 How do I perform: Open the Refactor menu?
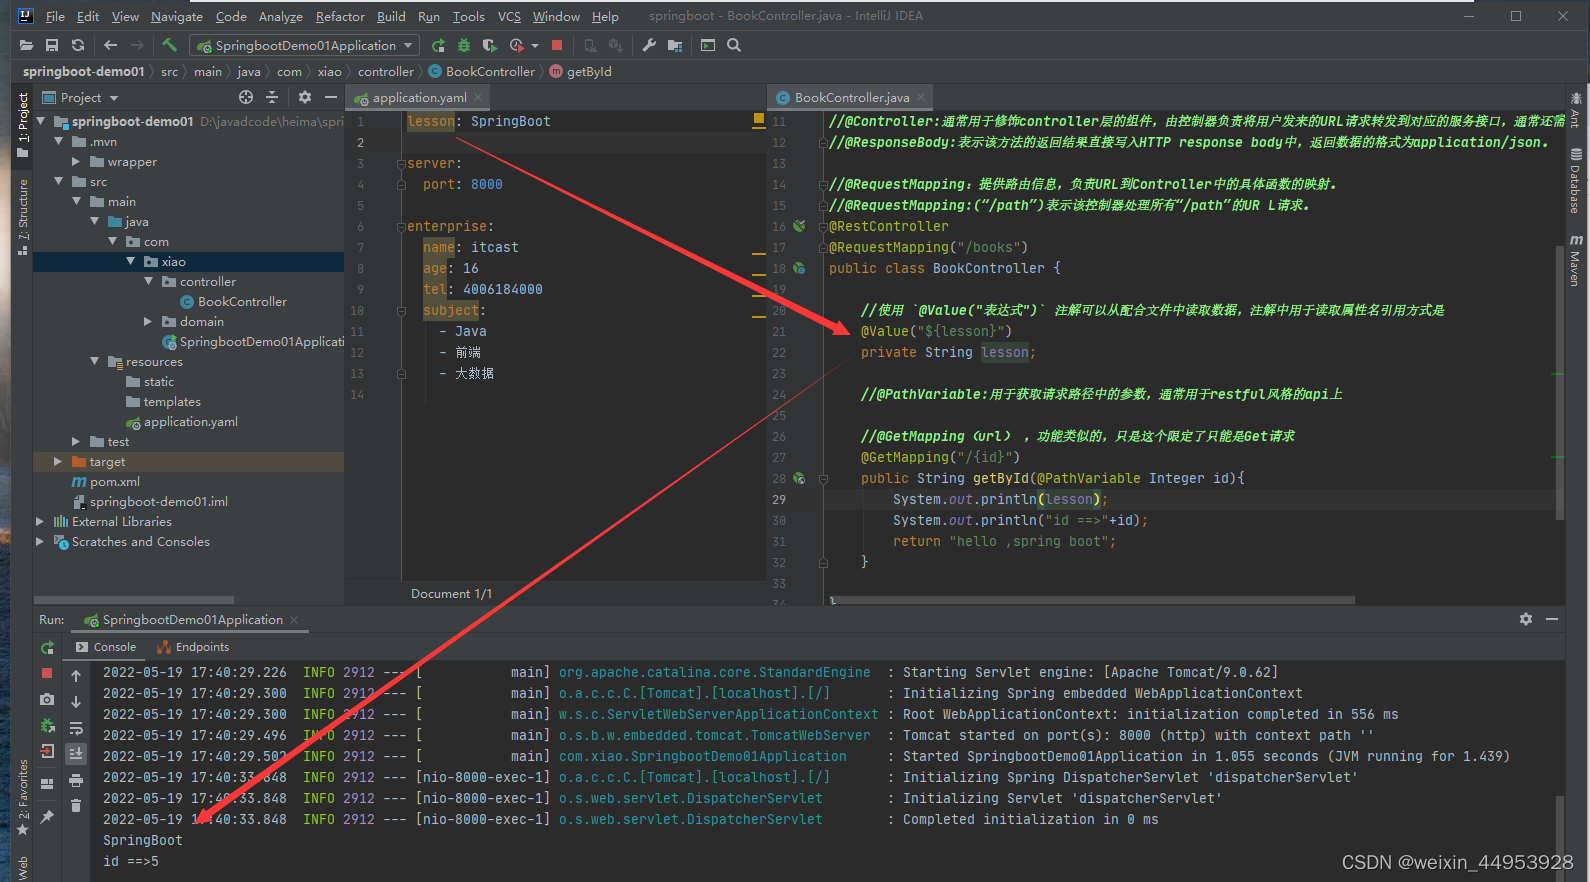coord(340,16)
